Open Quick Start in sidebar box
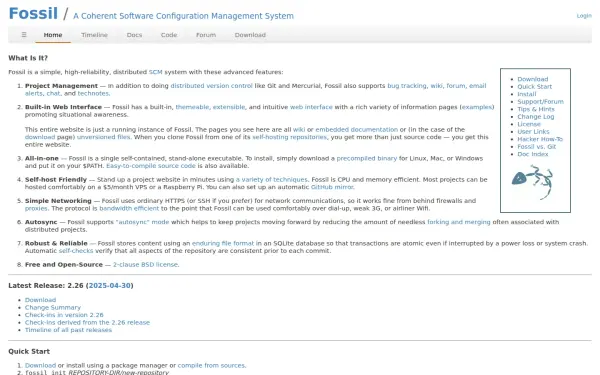 (x=535, y=86)
